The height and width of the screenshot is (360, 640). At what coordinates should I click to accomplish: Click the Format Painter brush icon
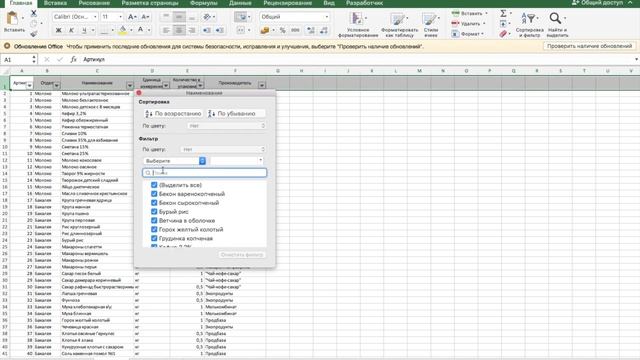pos(34,33)
